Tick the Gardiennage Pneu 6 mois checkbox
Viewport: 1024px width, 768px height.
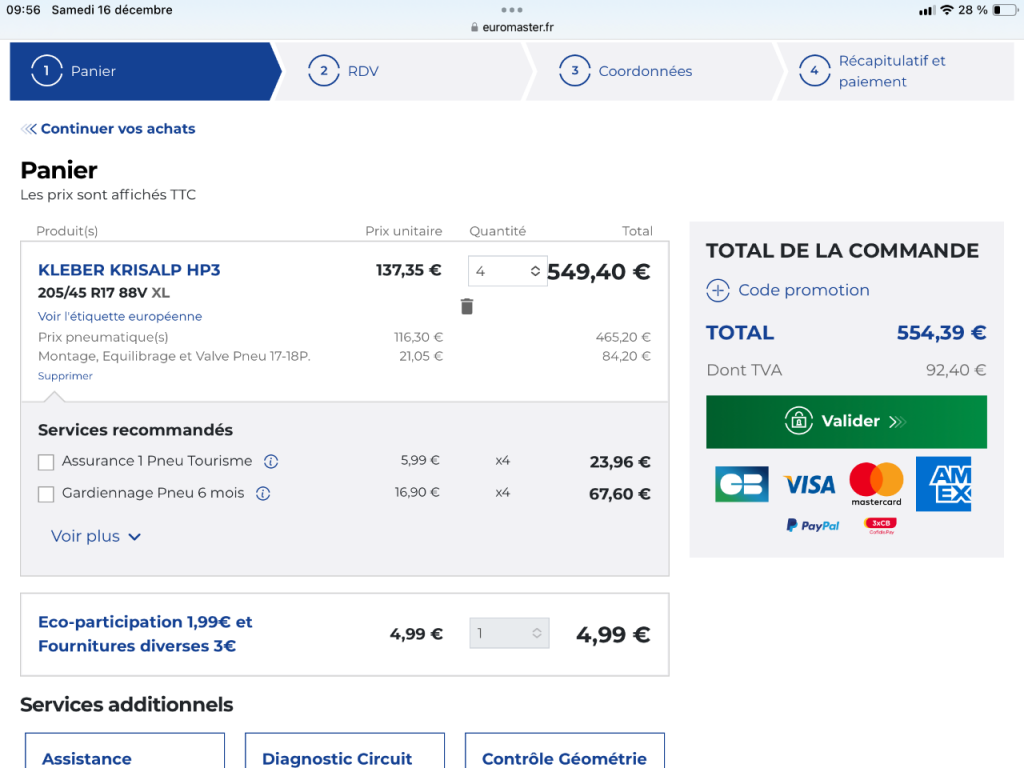tap(46, 494)
